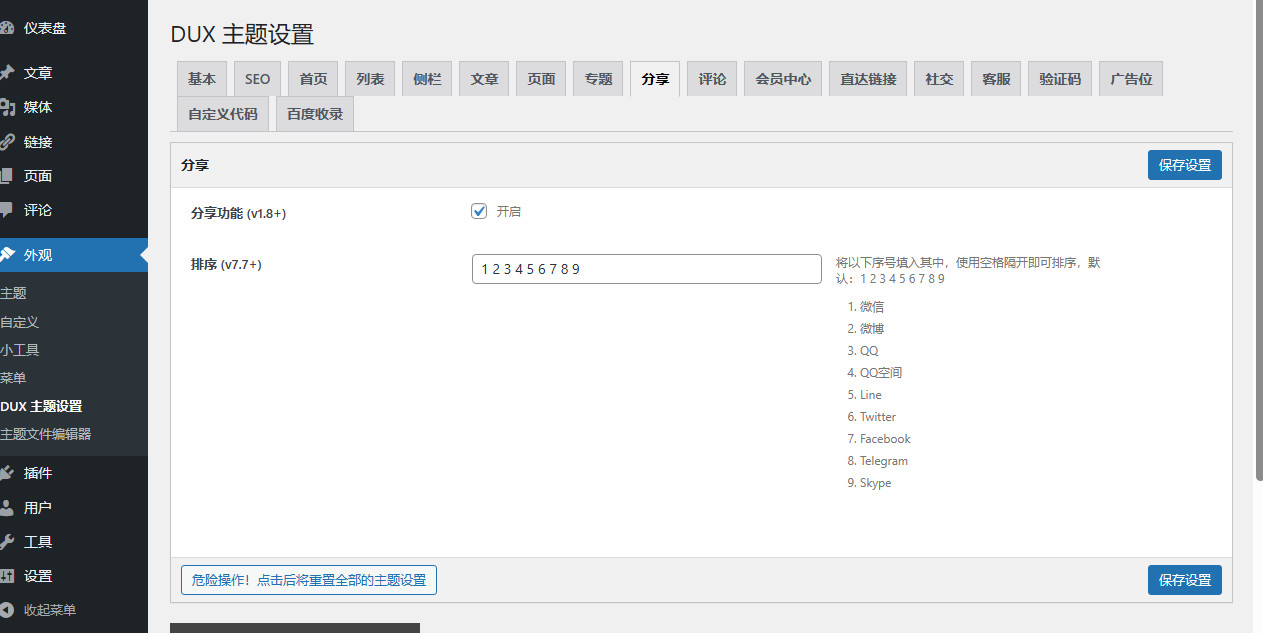Open the 首页 tab
Viewport: 1263px width, 633px height.
click(313, 79)
